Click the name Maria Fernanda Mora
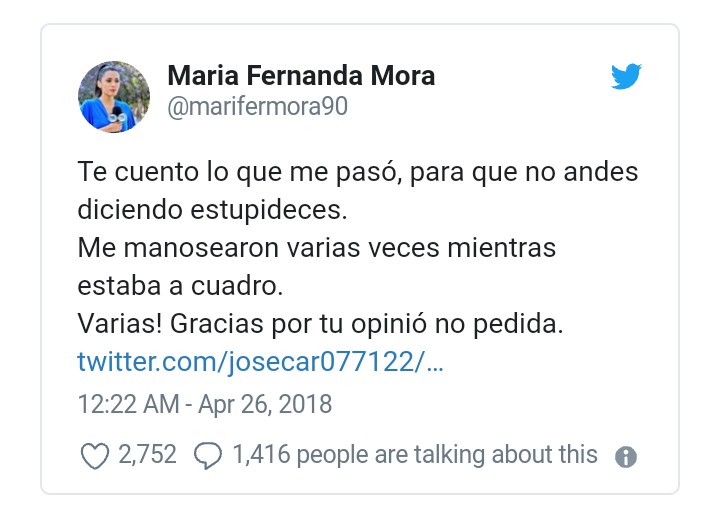720x527 pixels. click(301, 76)
